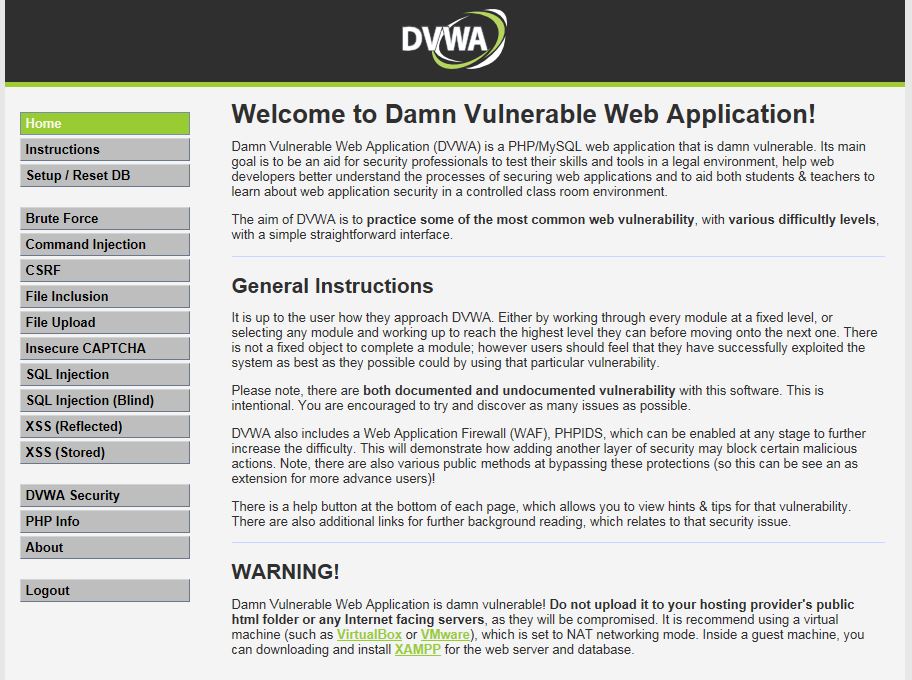Follow the XAMPP link
912x680 pixels.
[418, 650]
